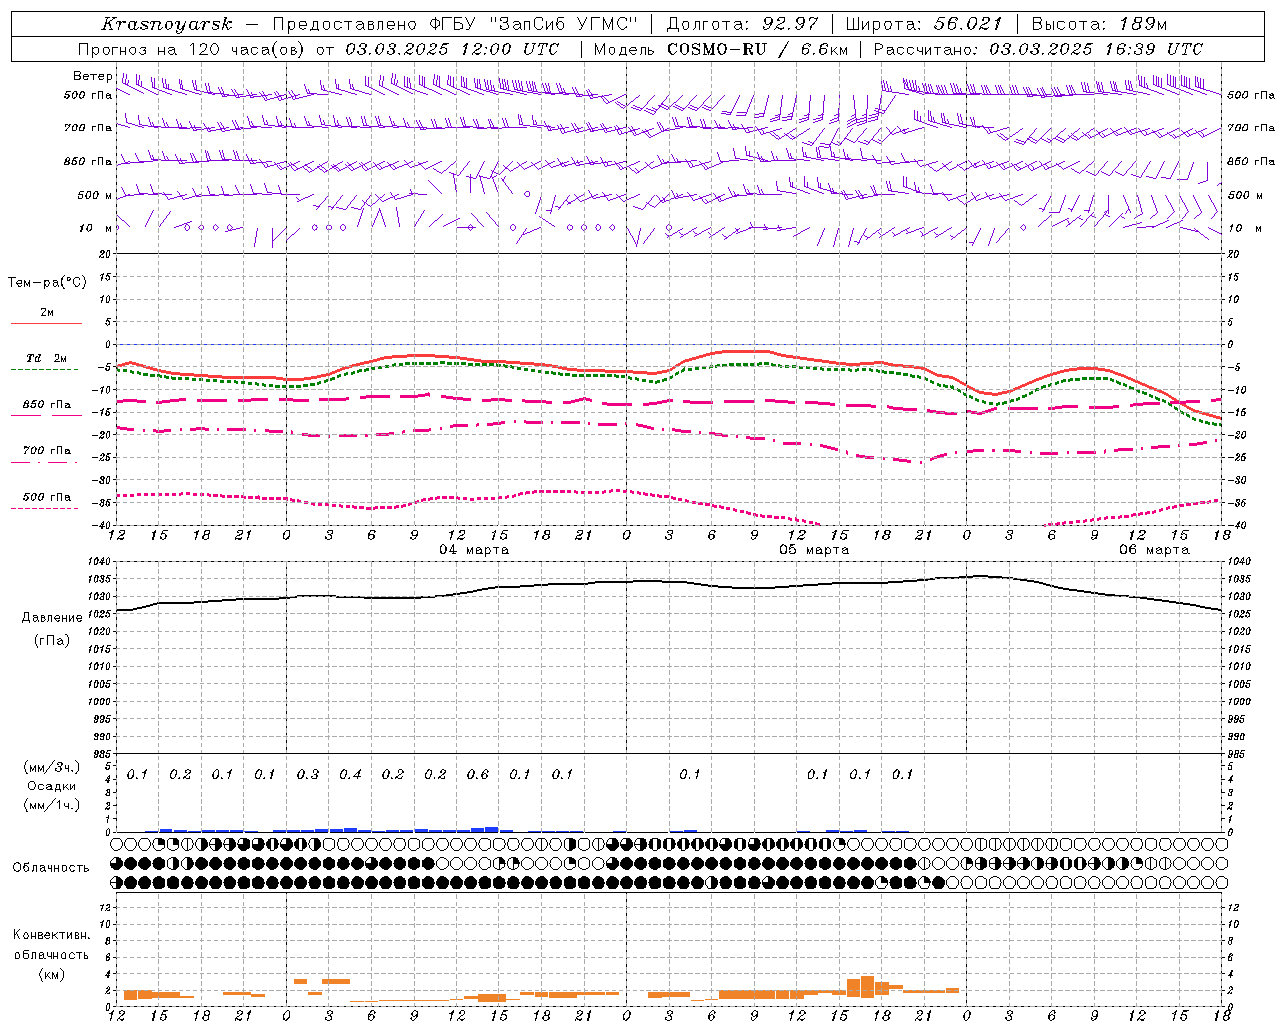Click the '(км)' kilometers unit label
The width and height of the screenshot is (1280, 1024).
tap(51, 974)
